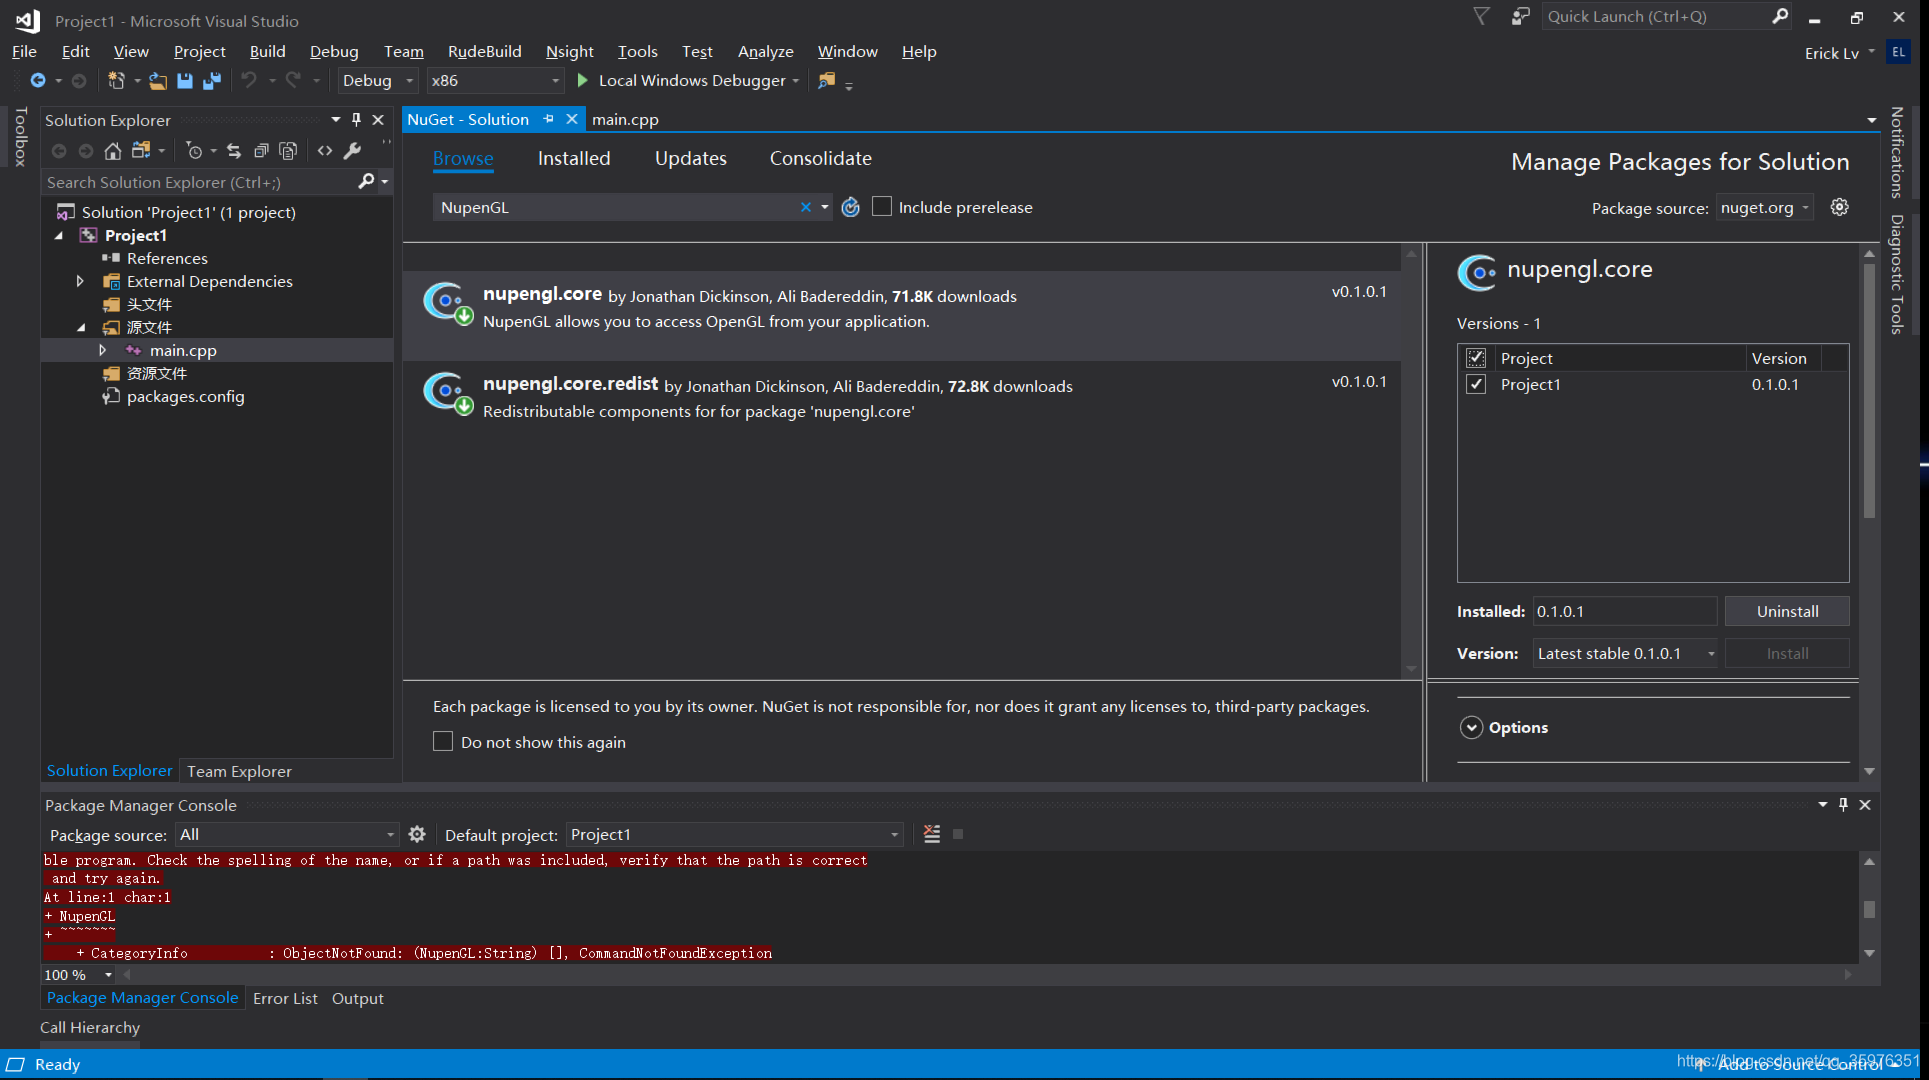The width and height of the screenshot is (1929, 1080).
Task: Click the View Code angle-brackets icon
Action: [x=325, y=151]
